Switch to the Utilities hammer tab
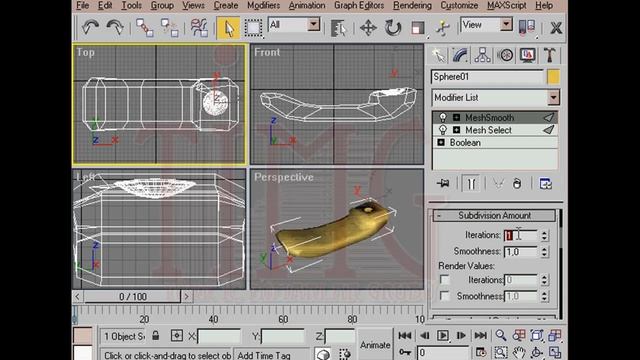Screen dimensions: 640x360 [549, 55]
